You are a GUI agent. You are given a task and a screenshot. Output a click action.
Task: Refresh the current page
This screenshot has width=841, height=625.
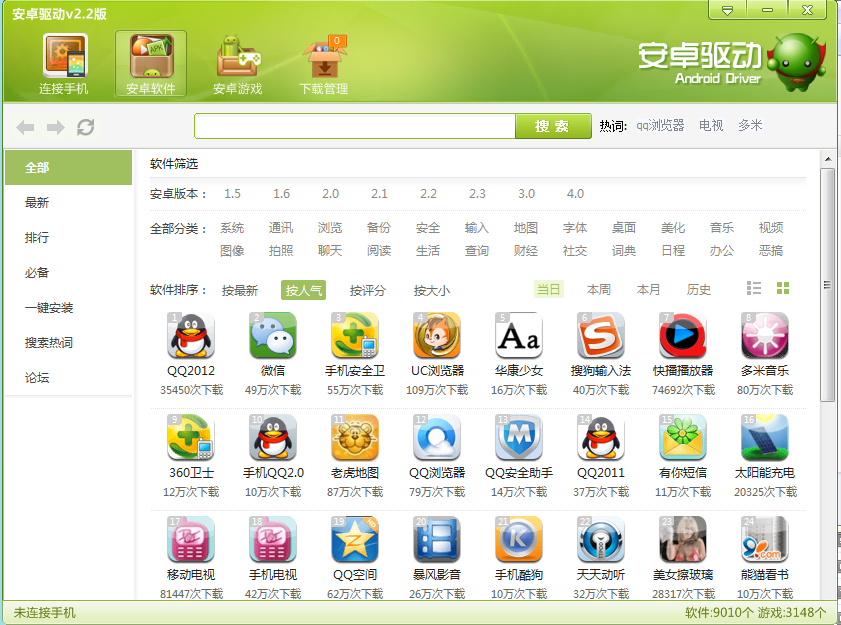click(86, 127)
